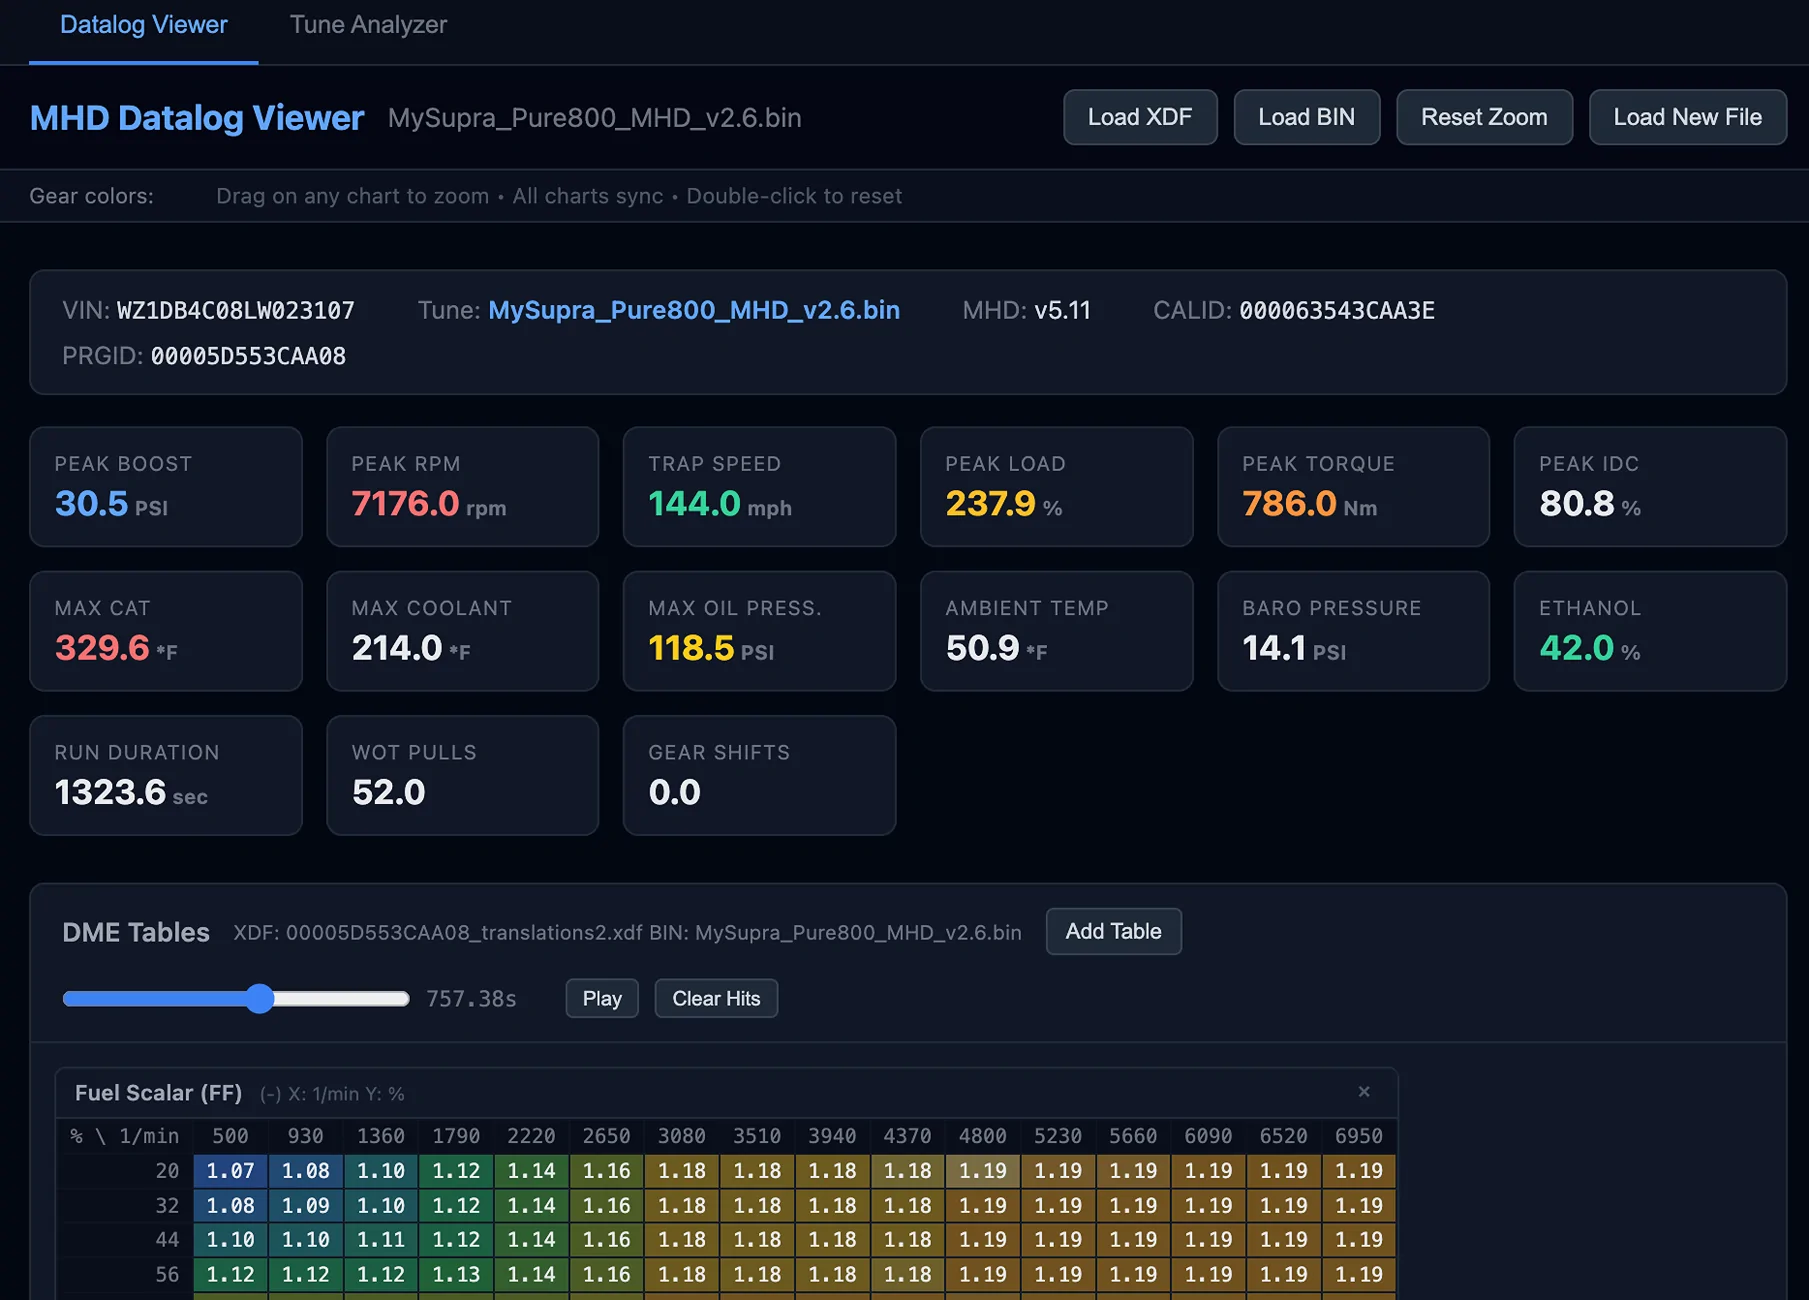Viewport: 1809px width, 1300px height.
Task: Reset the chart zoom
Action: (1484, 117)
